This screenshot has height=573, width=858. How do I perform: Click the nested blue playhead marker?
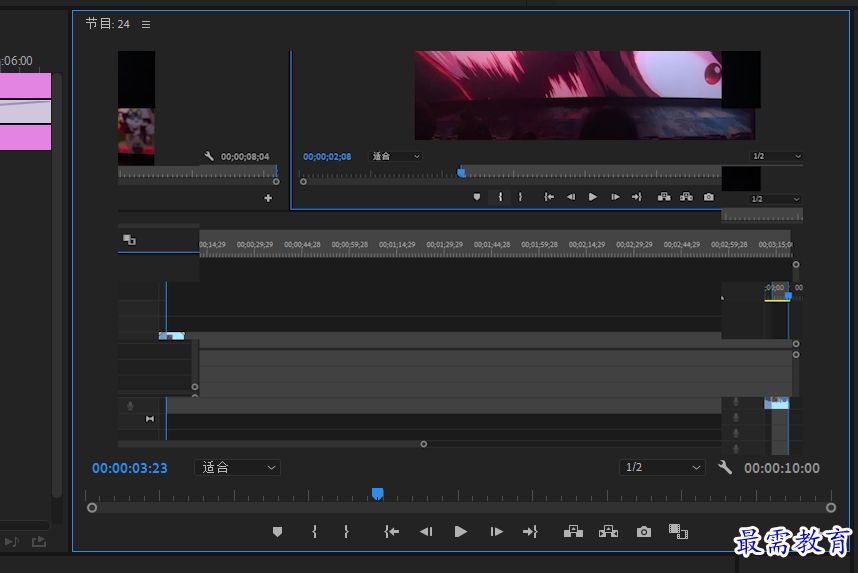coord(461,172)
